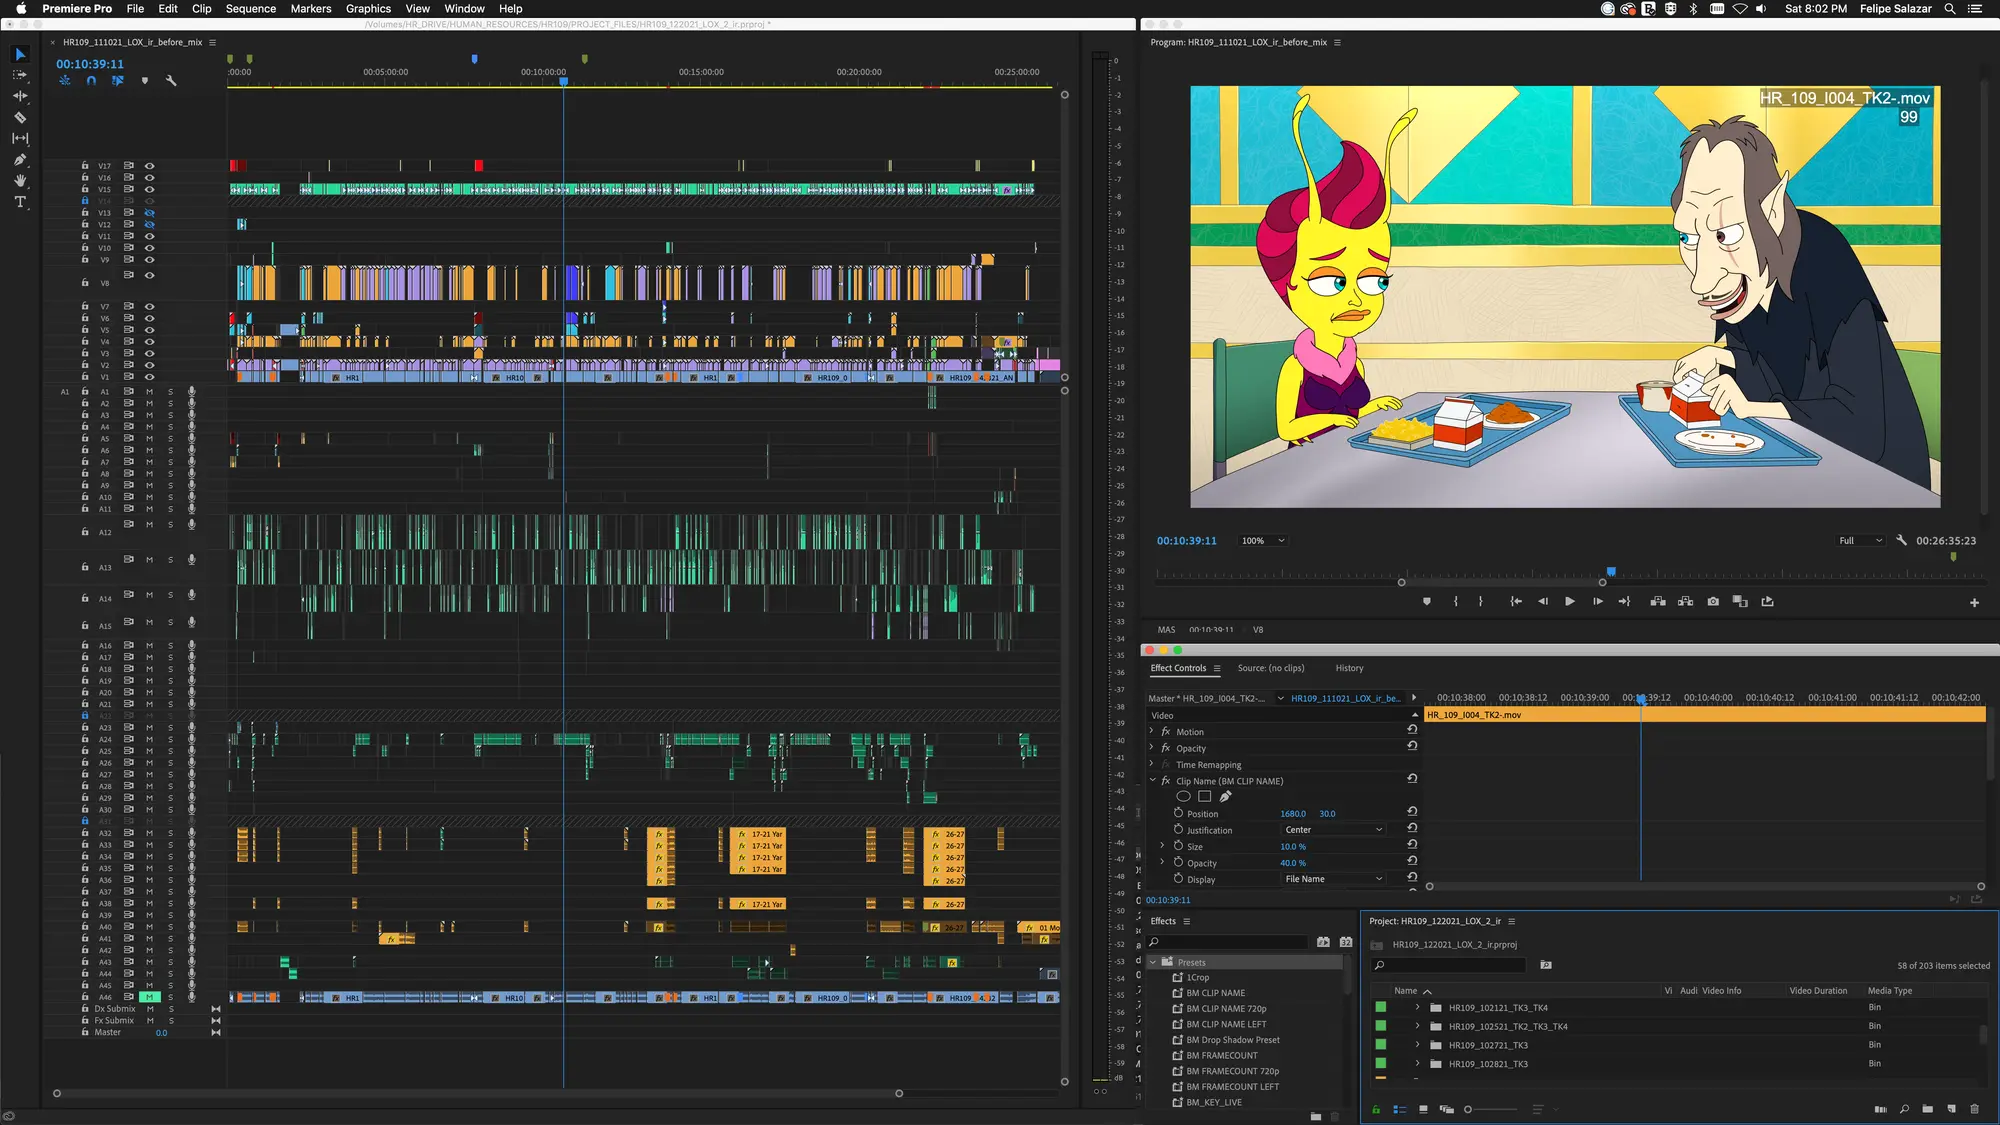
Task: Expand the HR109_102121_TK3_TK4 bin
Action: (x=1417, y=1008)
